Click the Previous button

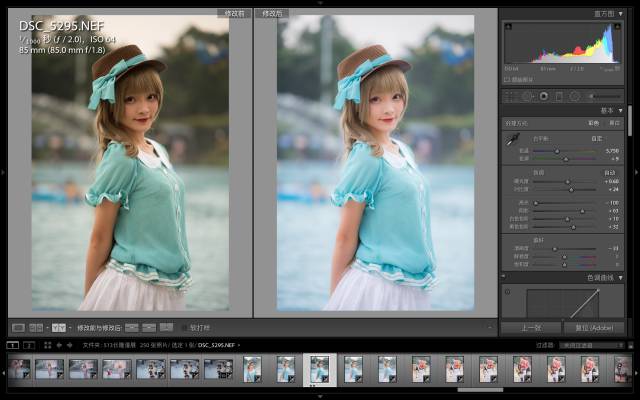531,328
